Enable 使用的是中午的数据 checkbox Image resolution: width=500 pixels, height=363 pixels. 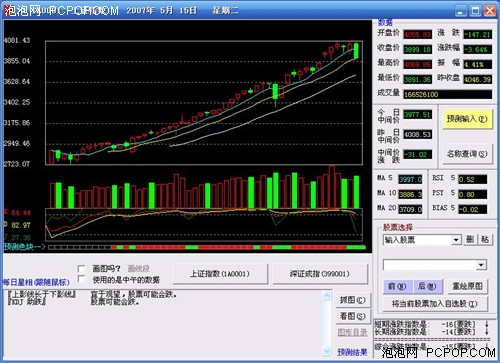pyautogui.click(x=81, y=279)
